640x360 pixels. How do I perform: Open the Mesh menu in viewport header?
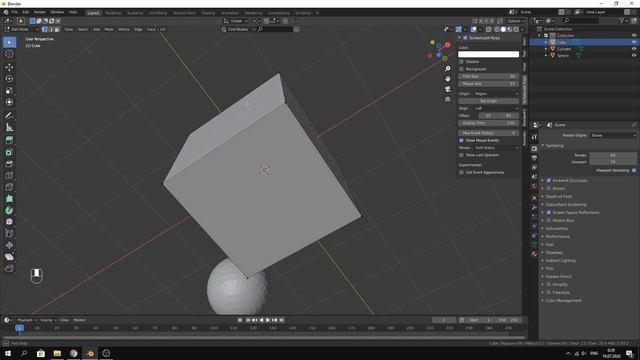tap(109, 29)
